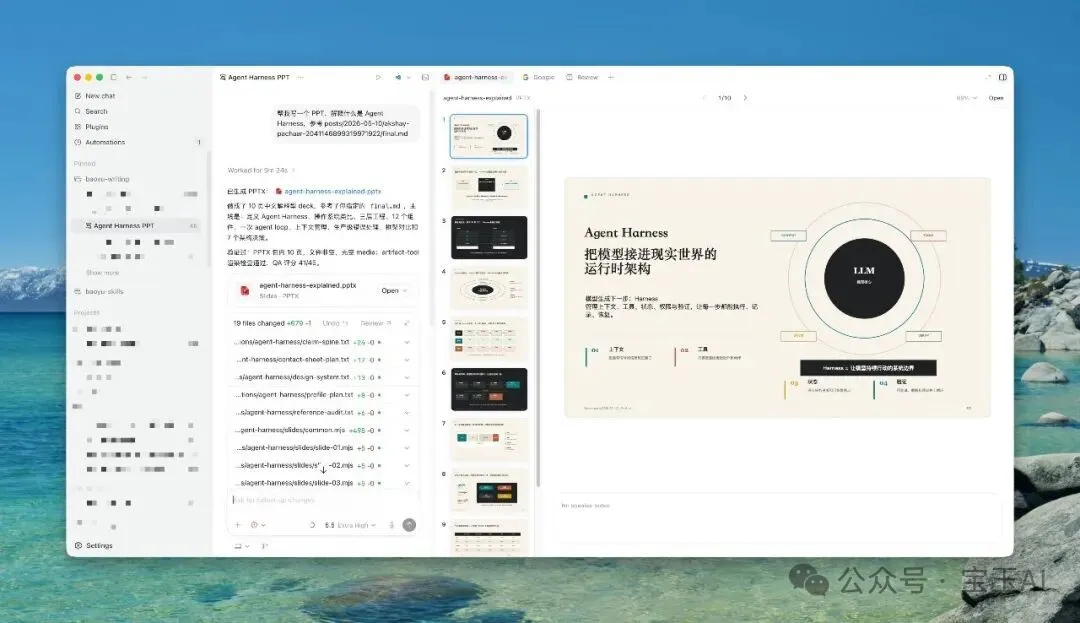The image size is (1080, 623).
Task: Expand the Open dropdown on pptx card
Action: (x=404, y=291)
